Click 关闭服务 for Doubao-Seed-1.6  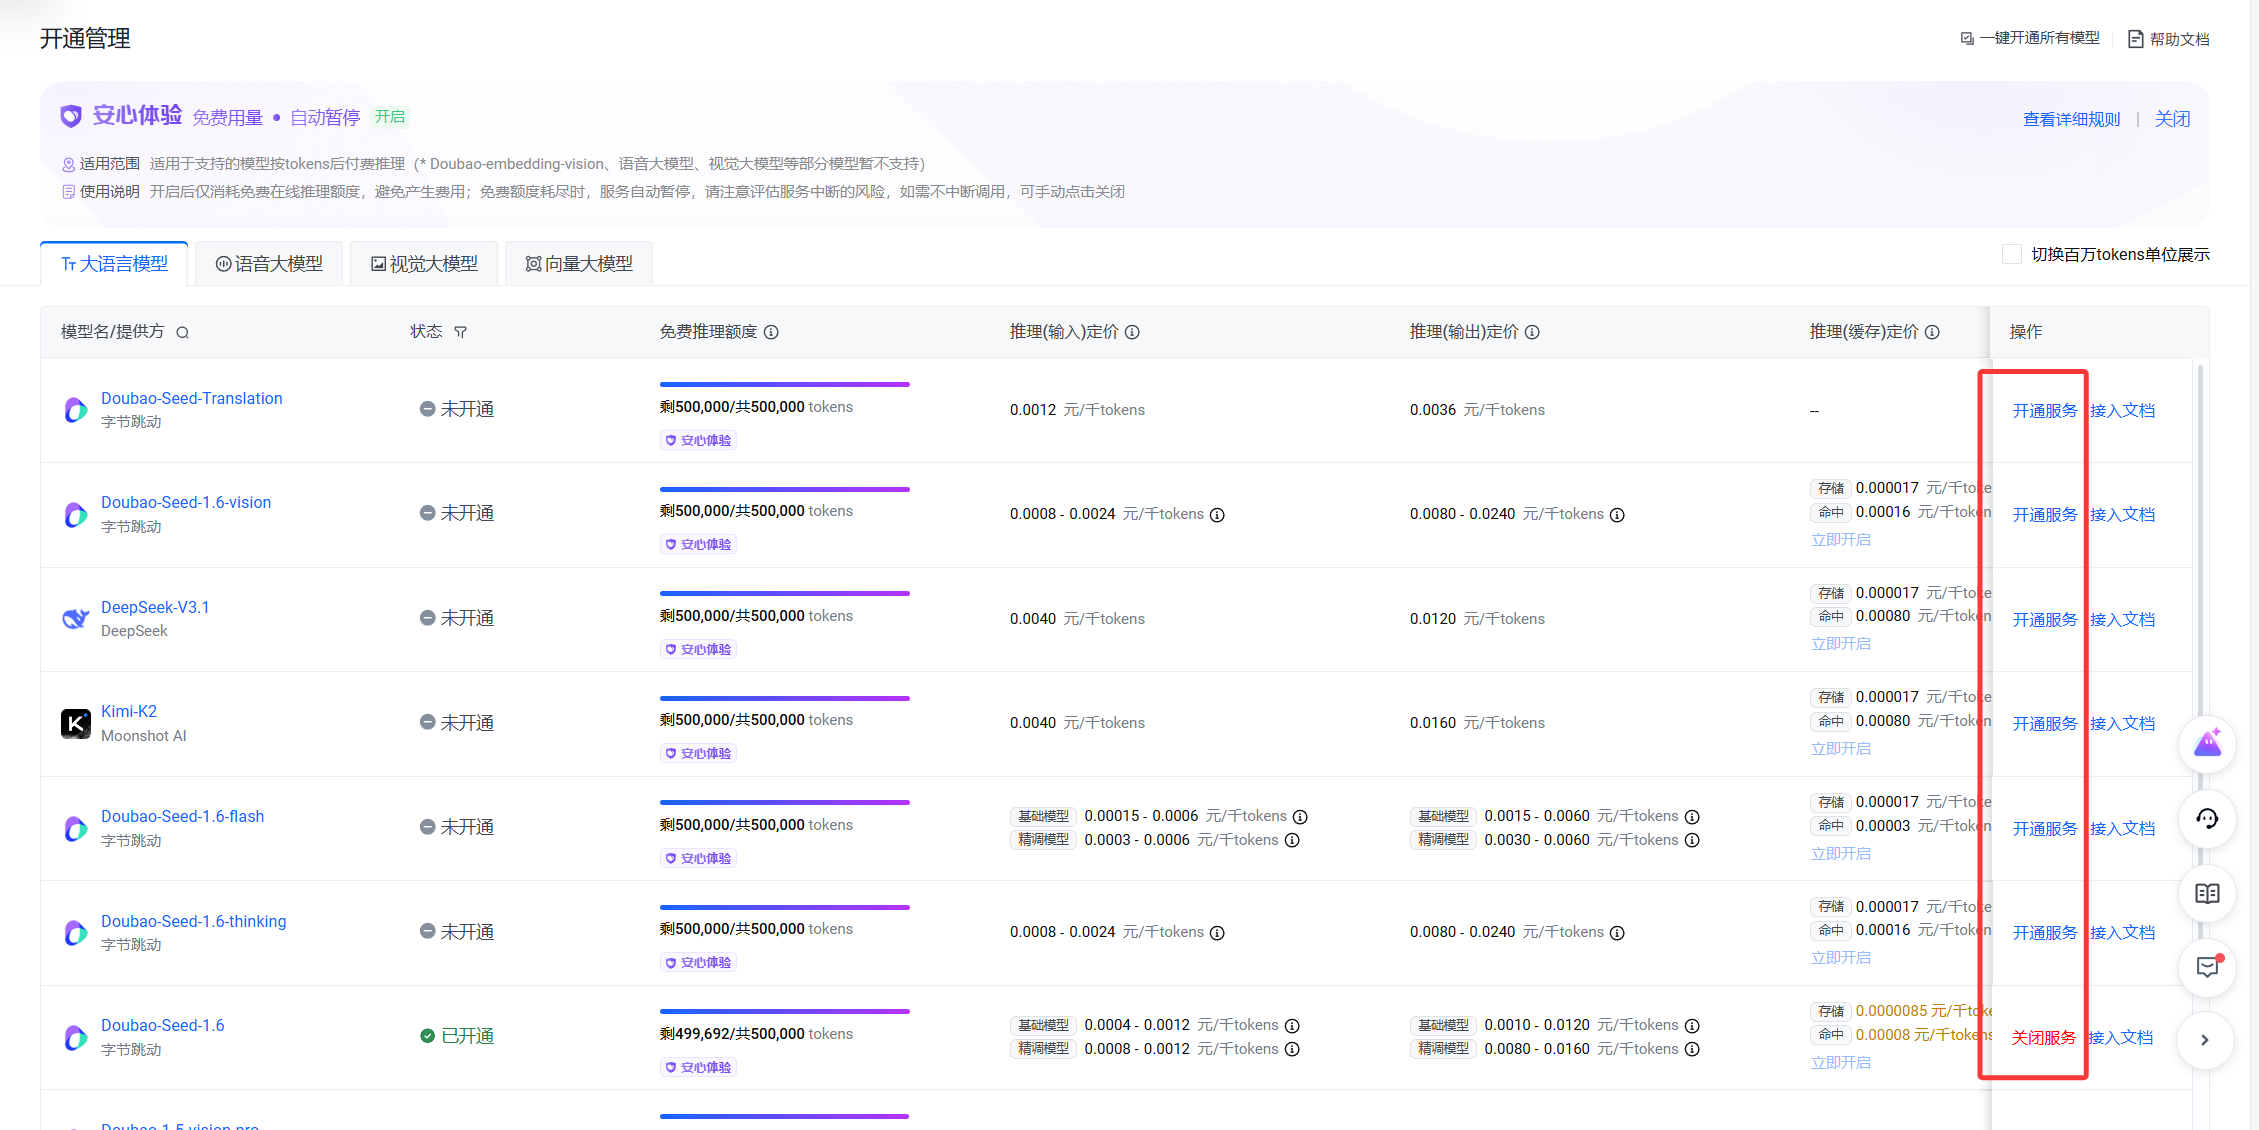pyautogui.click(x=2043, y=1038)
